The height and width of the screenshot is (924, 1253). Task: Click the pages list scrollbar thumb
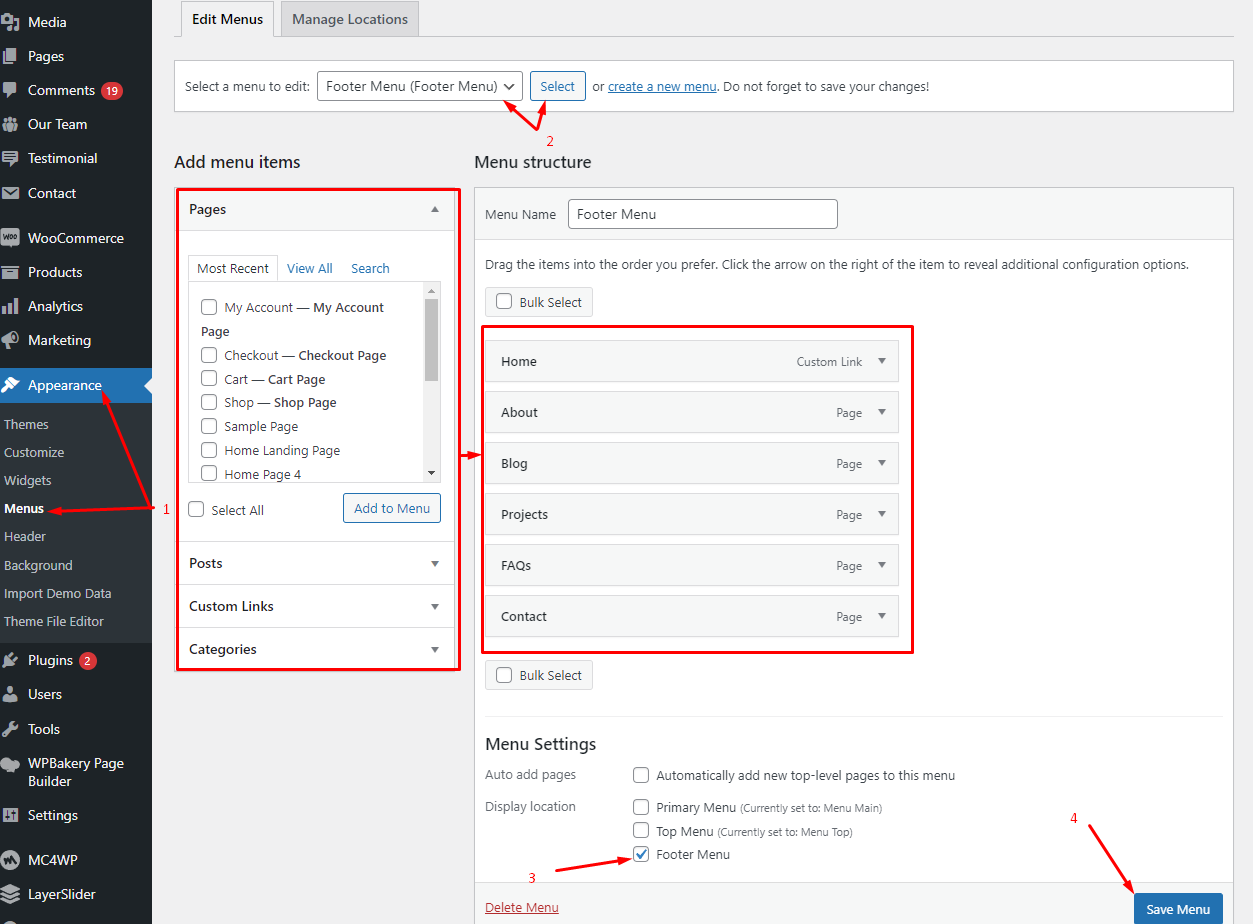pyautogui.click(x=431, y=340)
